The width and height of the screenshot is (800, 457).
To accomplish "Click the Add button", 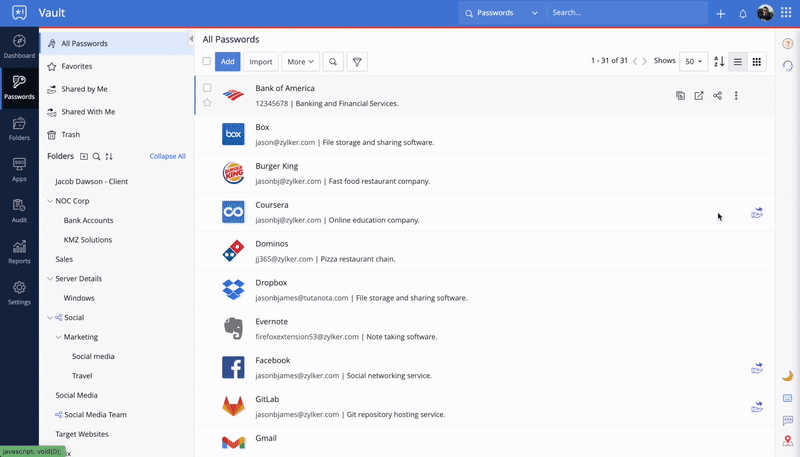I will coord(228,62).
